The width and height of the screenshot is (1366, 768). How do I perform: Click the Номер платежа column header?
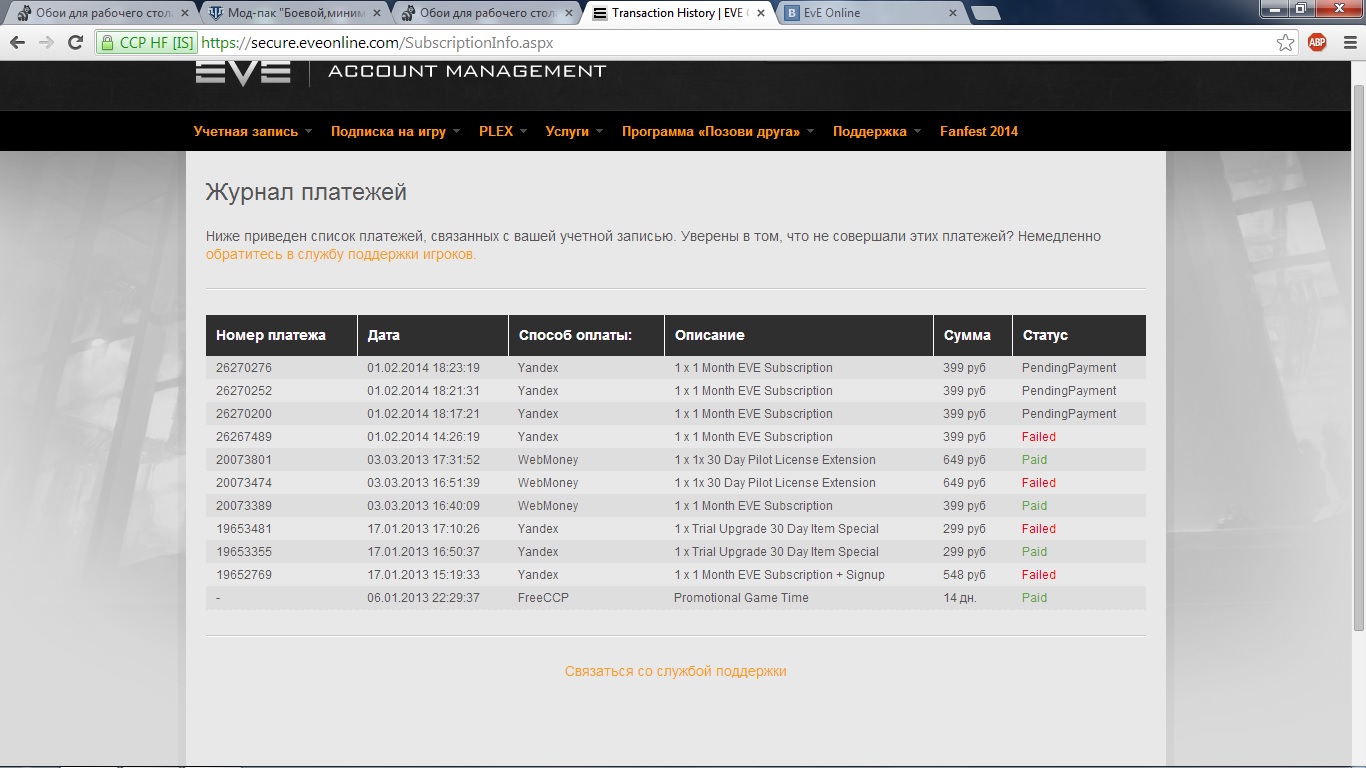click(282, 335)
